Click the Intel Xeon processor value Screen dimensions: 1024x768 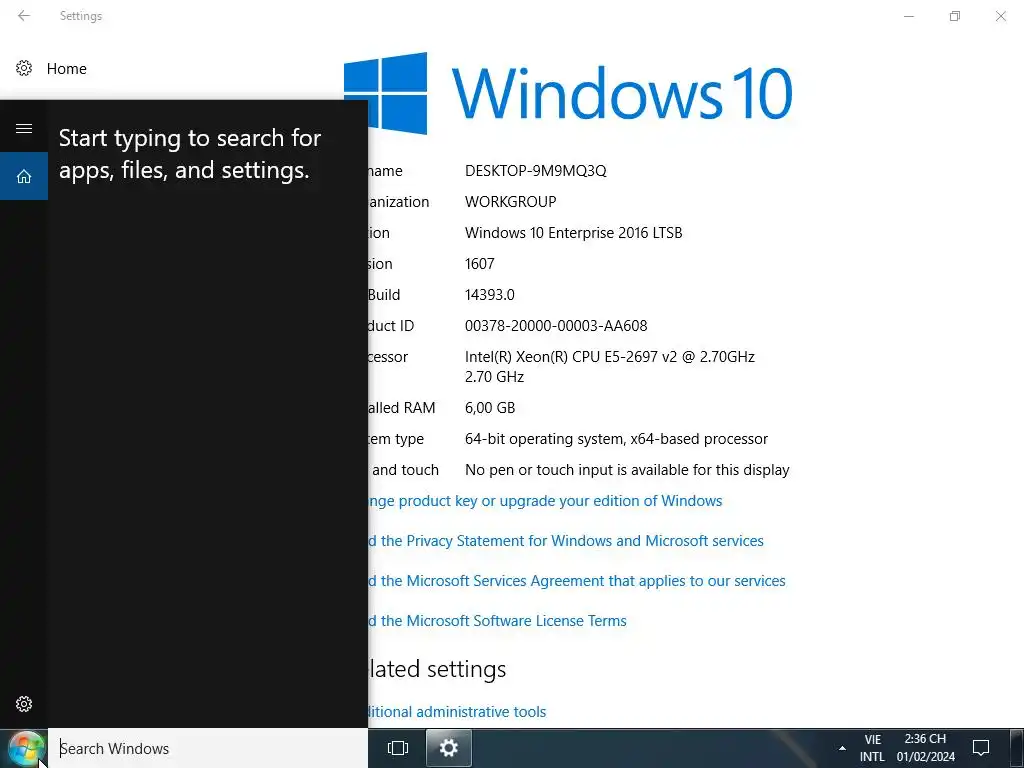coord(610,366)
